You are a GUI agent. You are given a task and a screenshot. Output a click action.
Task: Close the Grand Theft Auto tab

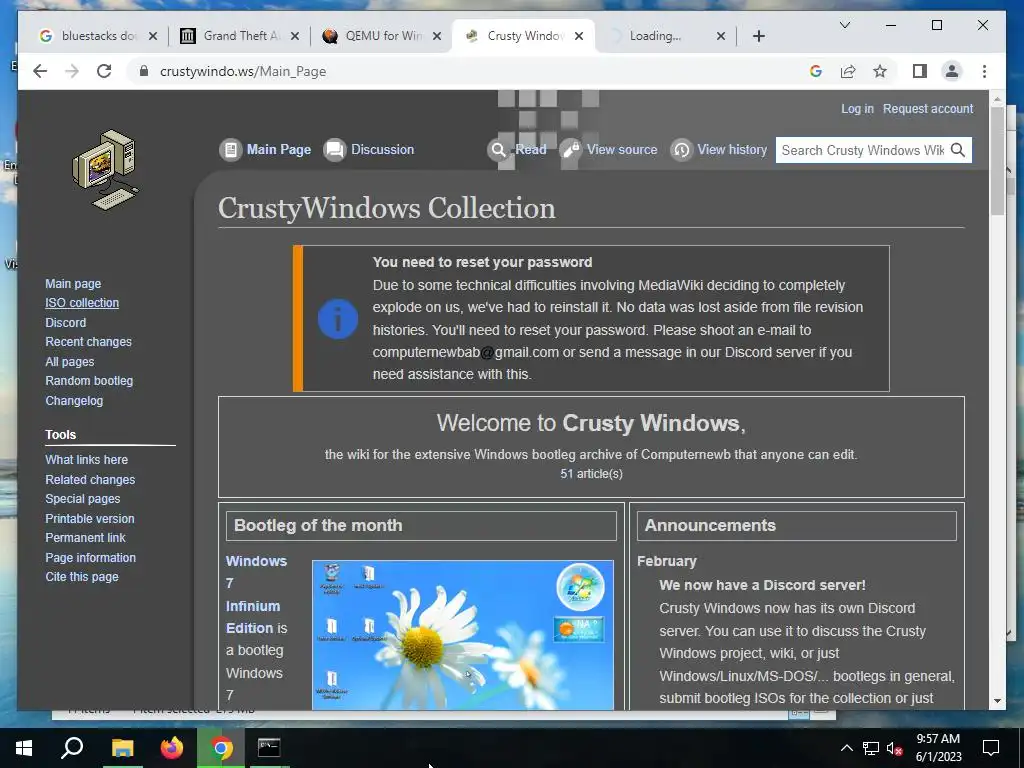coord(295,36)
